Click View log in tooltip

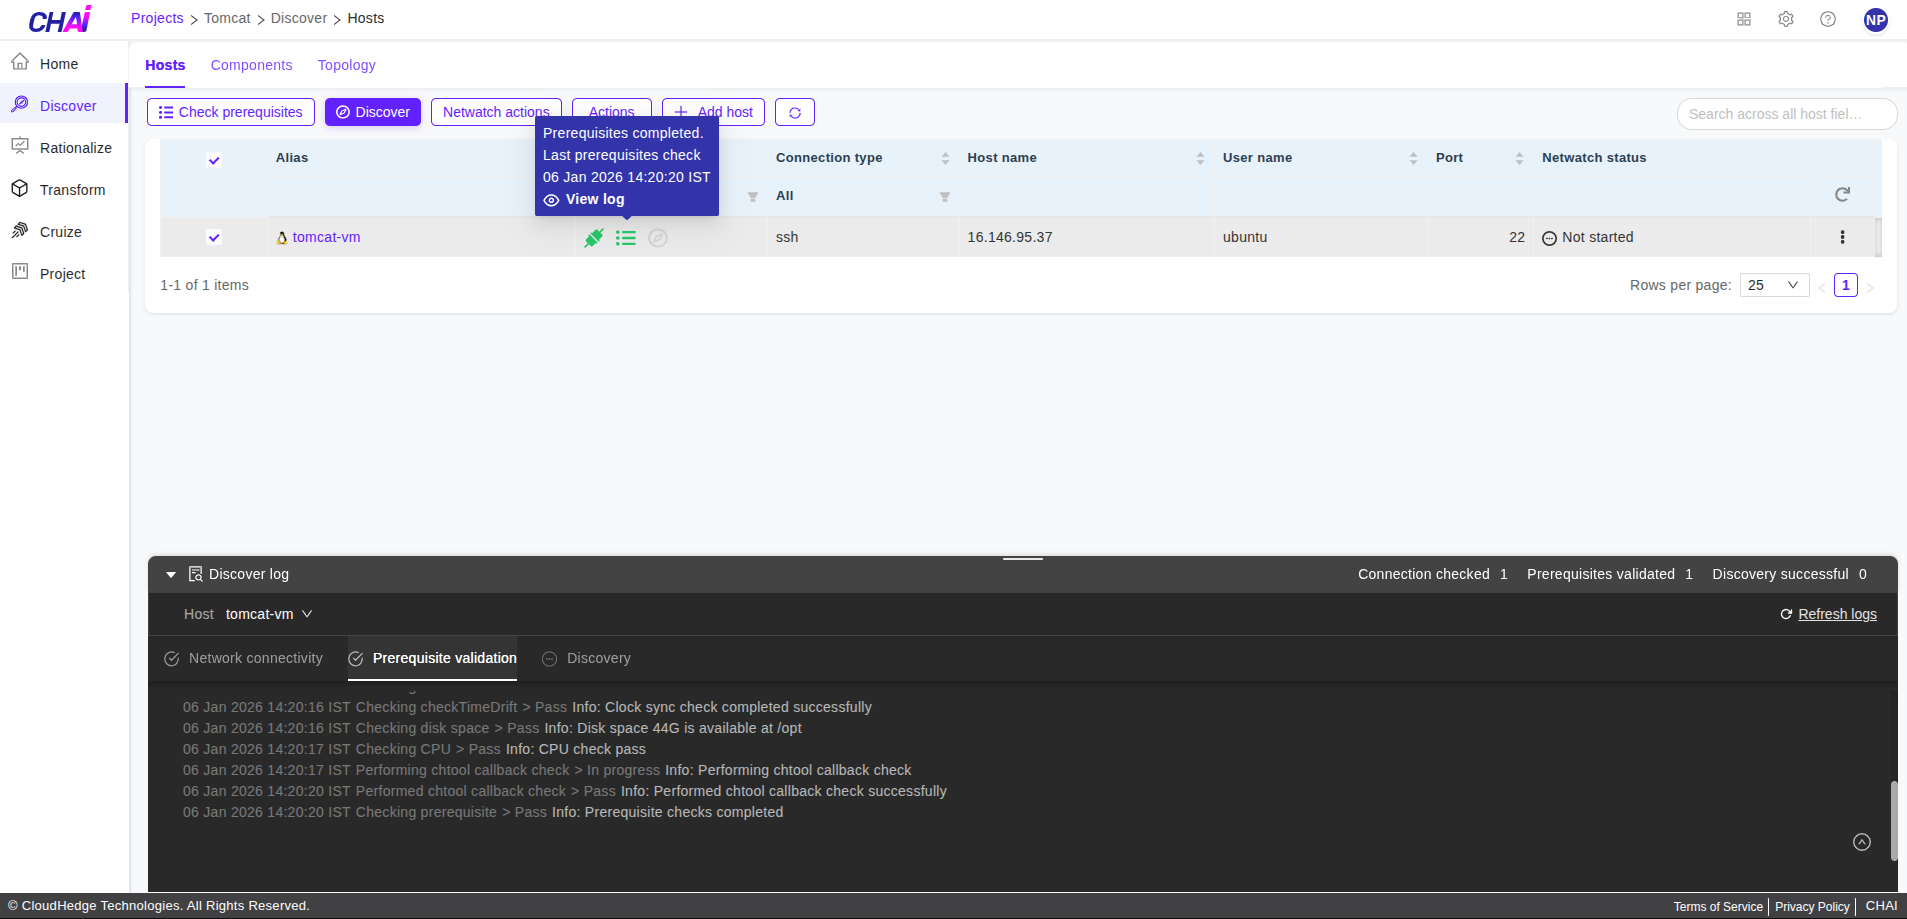click(x=584, y=199)
